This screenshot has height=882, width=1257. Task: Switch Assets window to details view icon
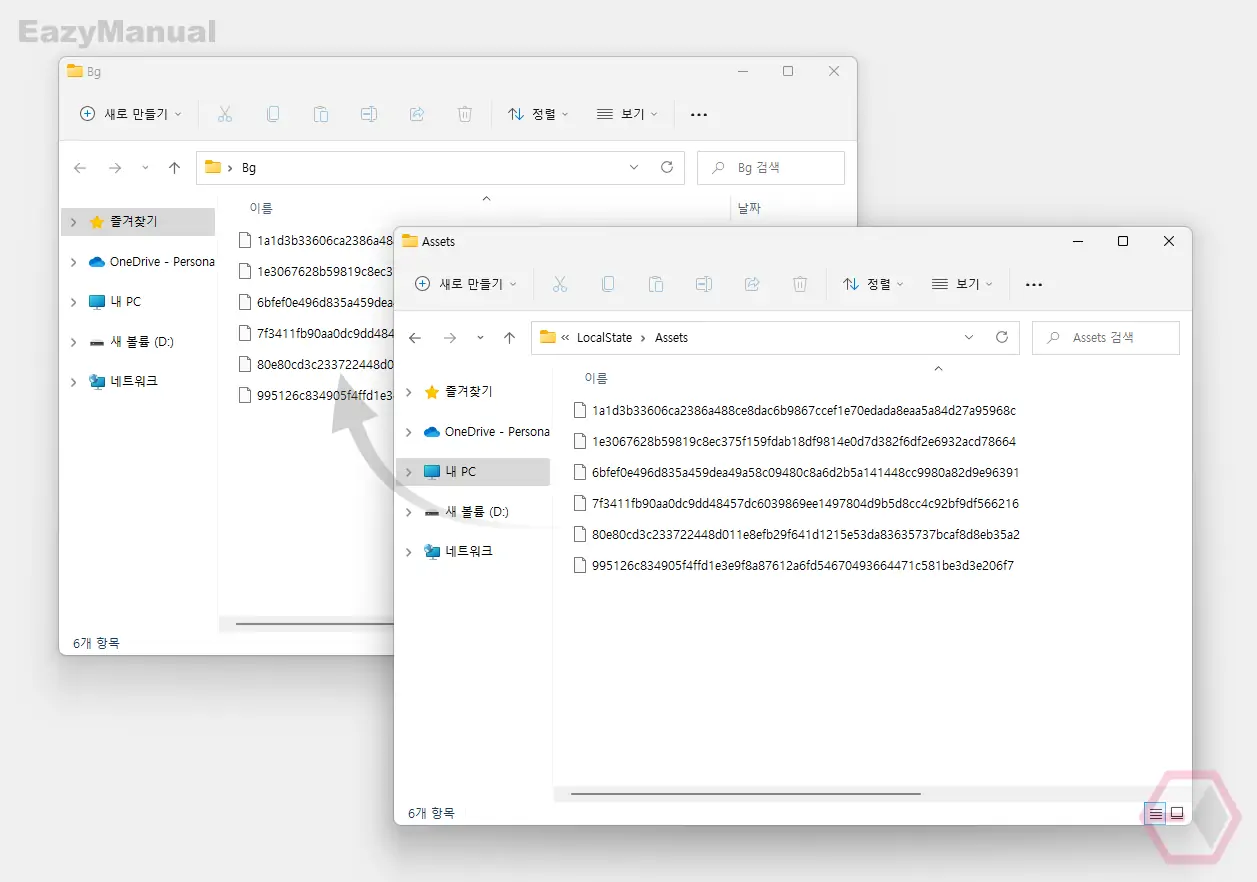(1156, 814)
